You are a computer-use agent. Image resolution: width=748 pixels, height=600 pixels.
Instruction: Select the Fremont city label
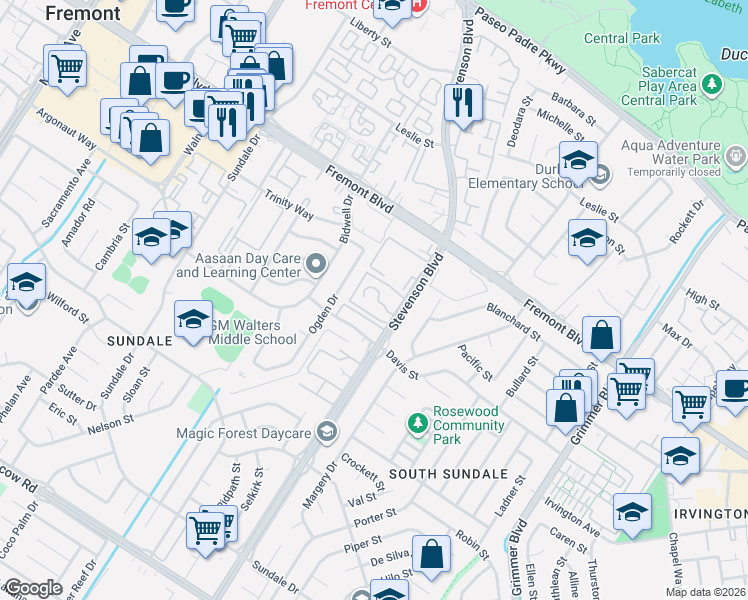[83, 13]
